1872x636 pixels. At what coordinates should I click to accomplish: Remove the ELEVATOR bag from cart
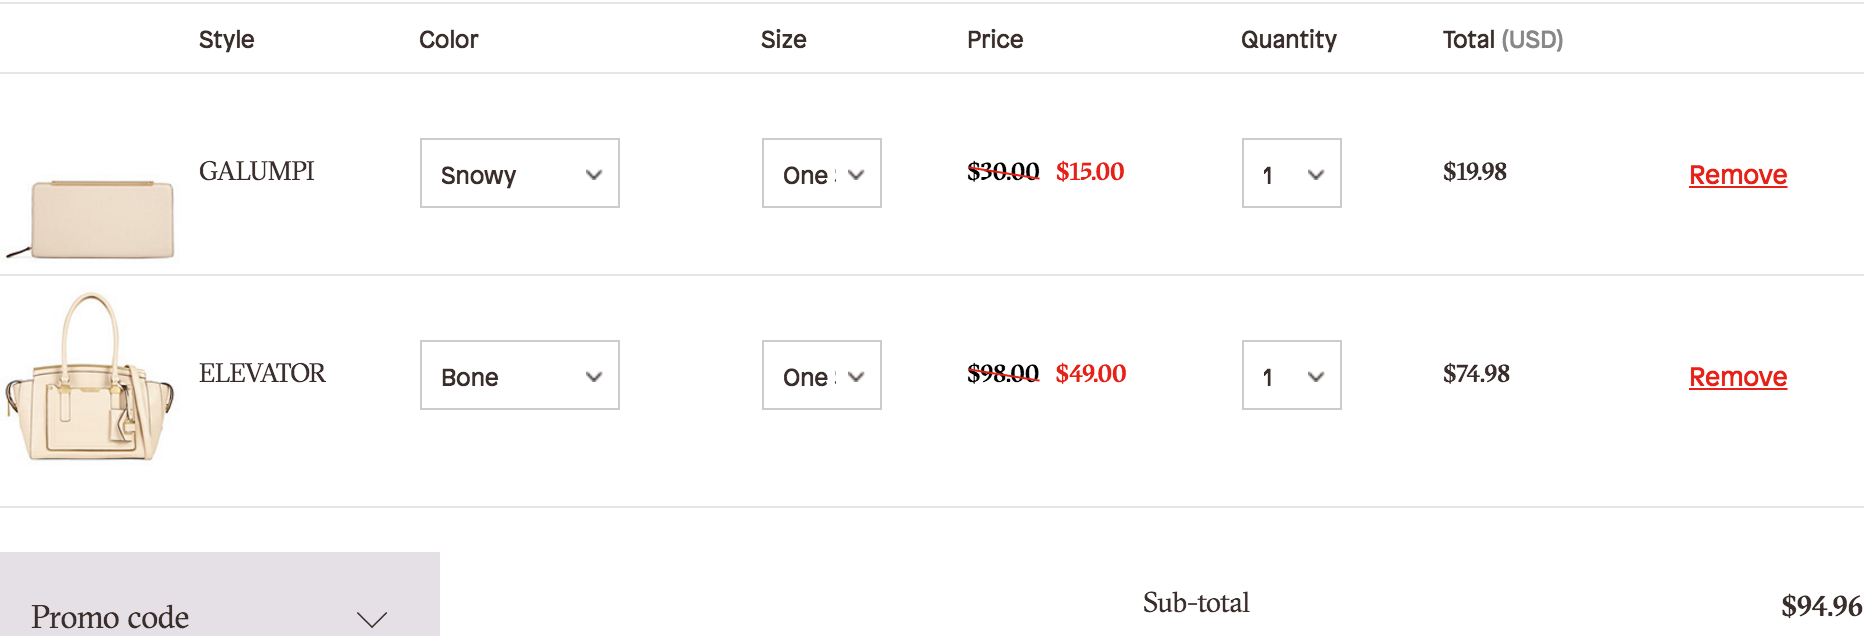(x=1737, y=377)
